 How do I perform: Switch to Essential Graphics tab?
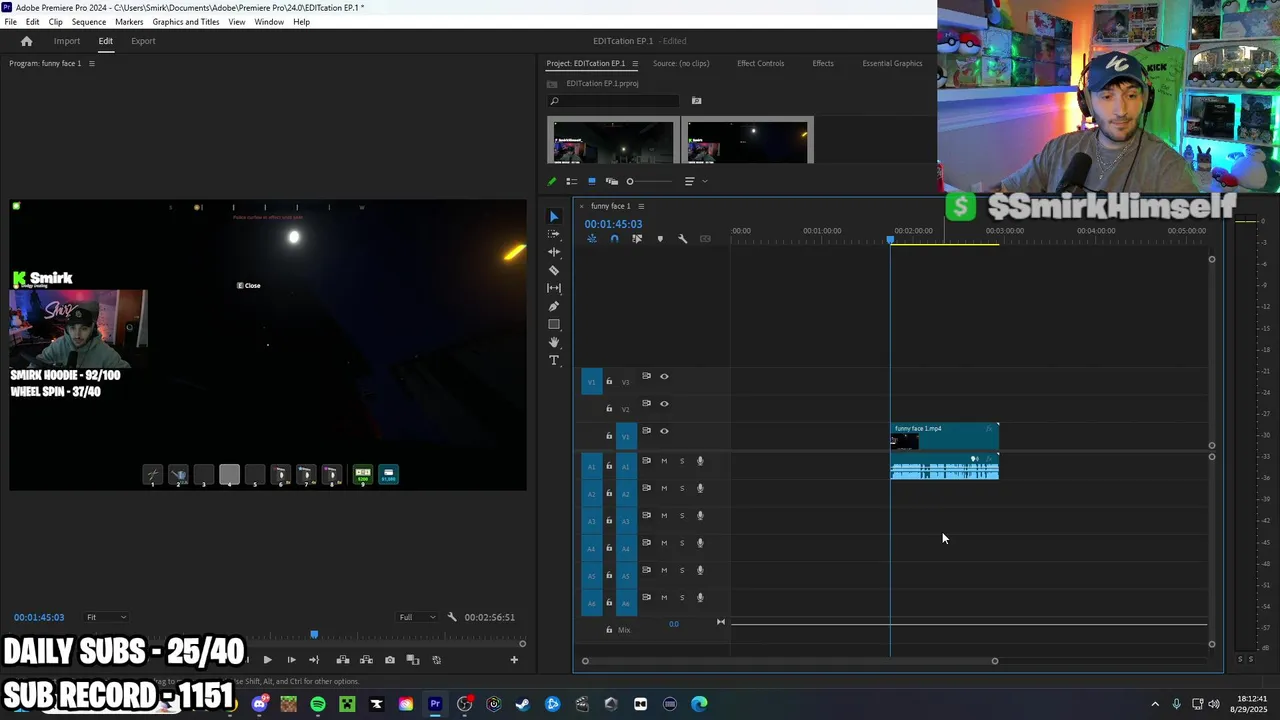[892, 63]
